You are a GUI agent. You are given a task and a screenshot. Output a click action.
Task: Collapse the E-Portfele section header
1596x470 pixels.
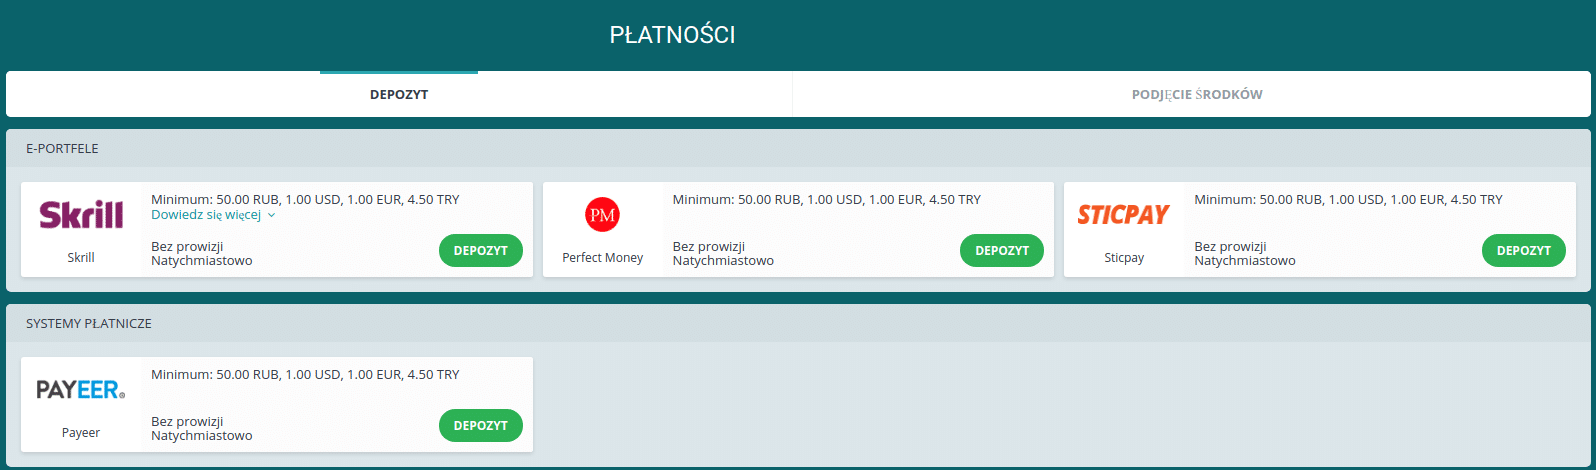tap(62, 149)
